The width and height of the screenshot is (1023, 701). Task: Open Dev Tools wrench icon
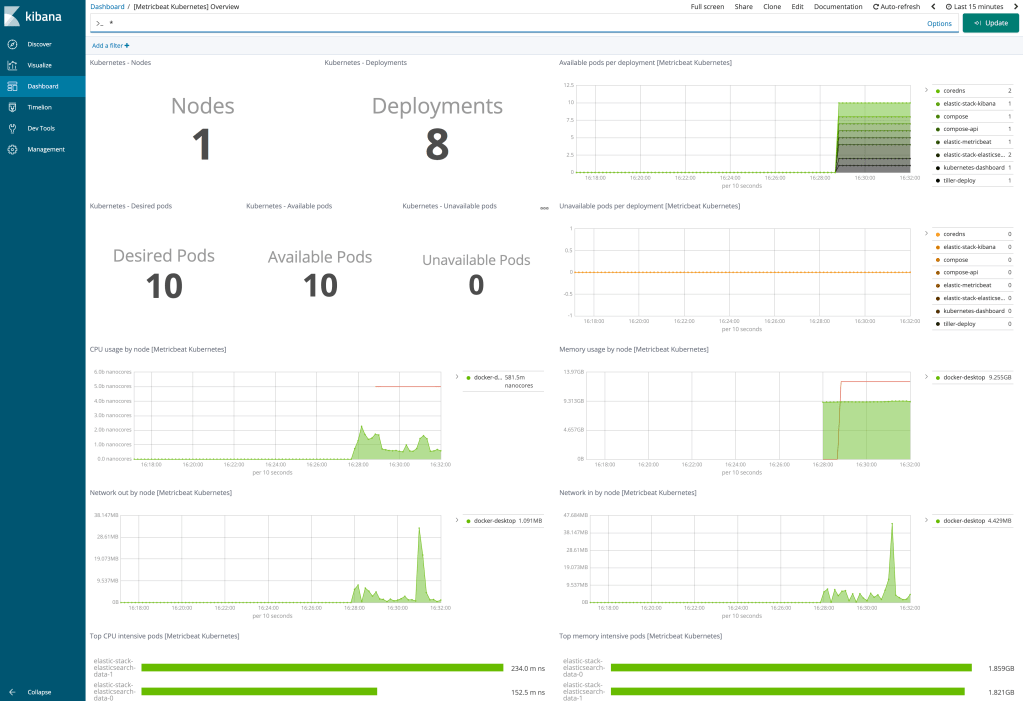(x=12, y=128)
